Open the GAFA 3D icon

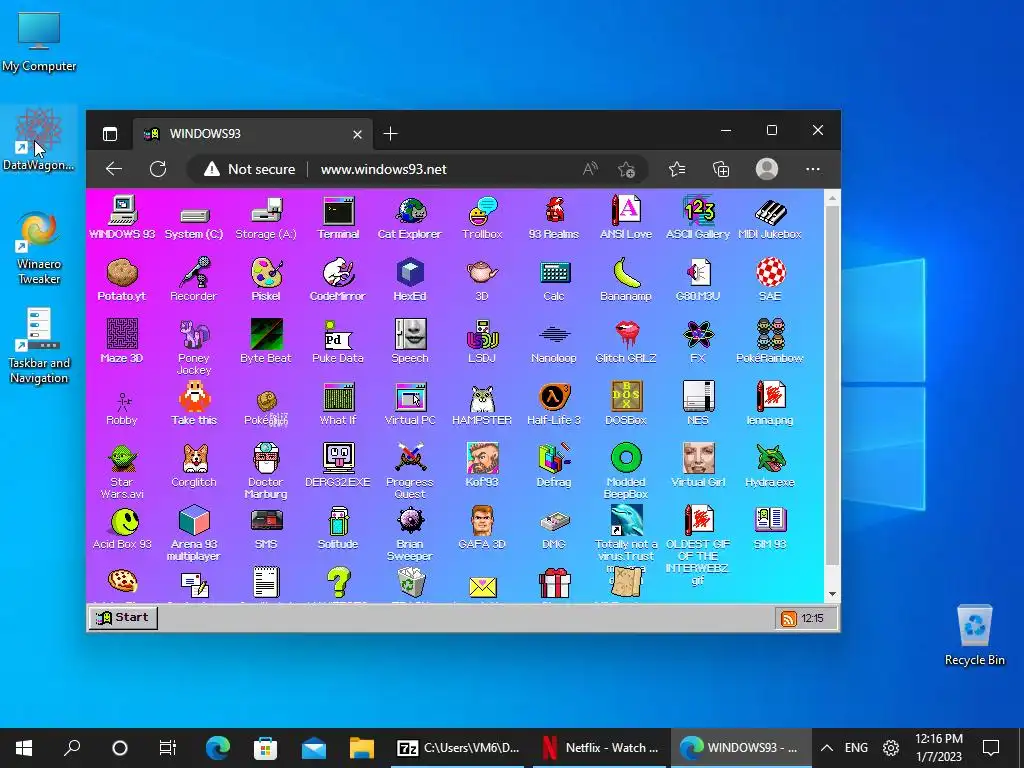[482, 528]
